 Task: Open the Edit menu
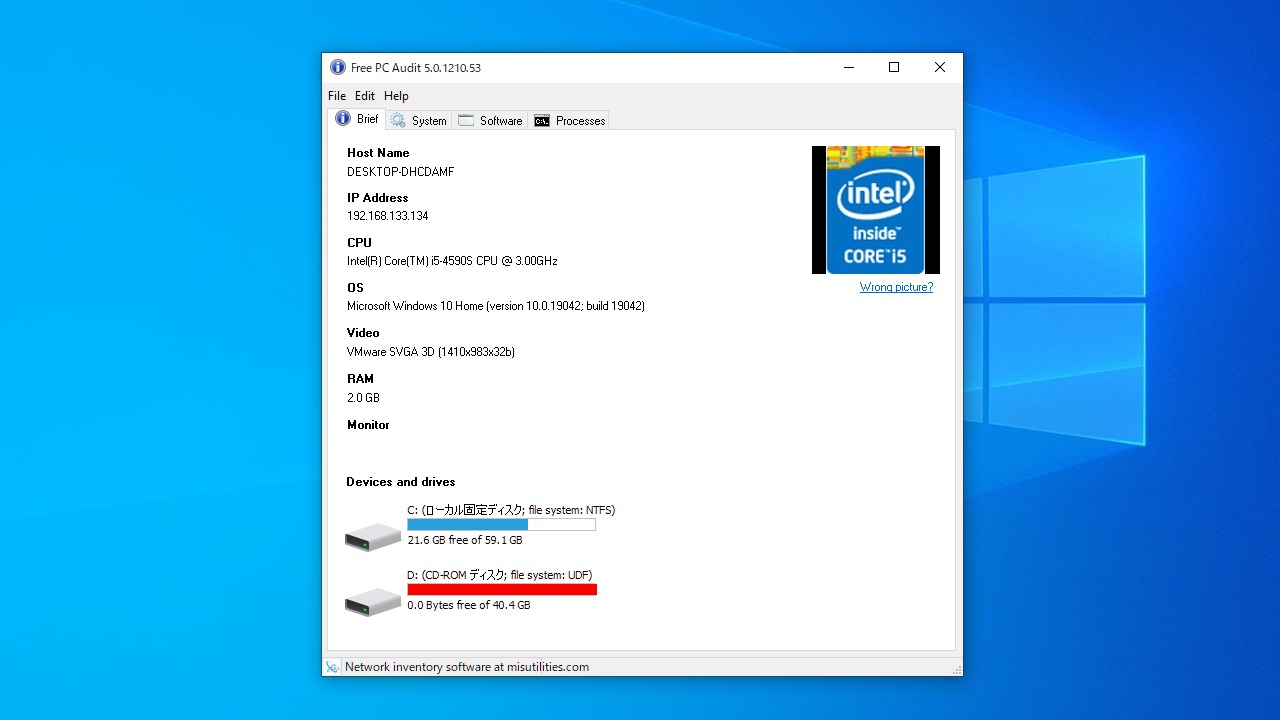[365, 96]
